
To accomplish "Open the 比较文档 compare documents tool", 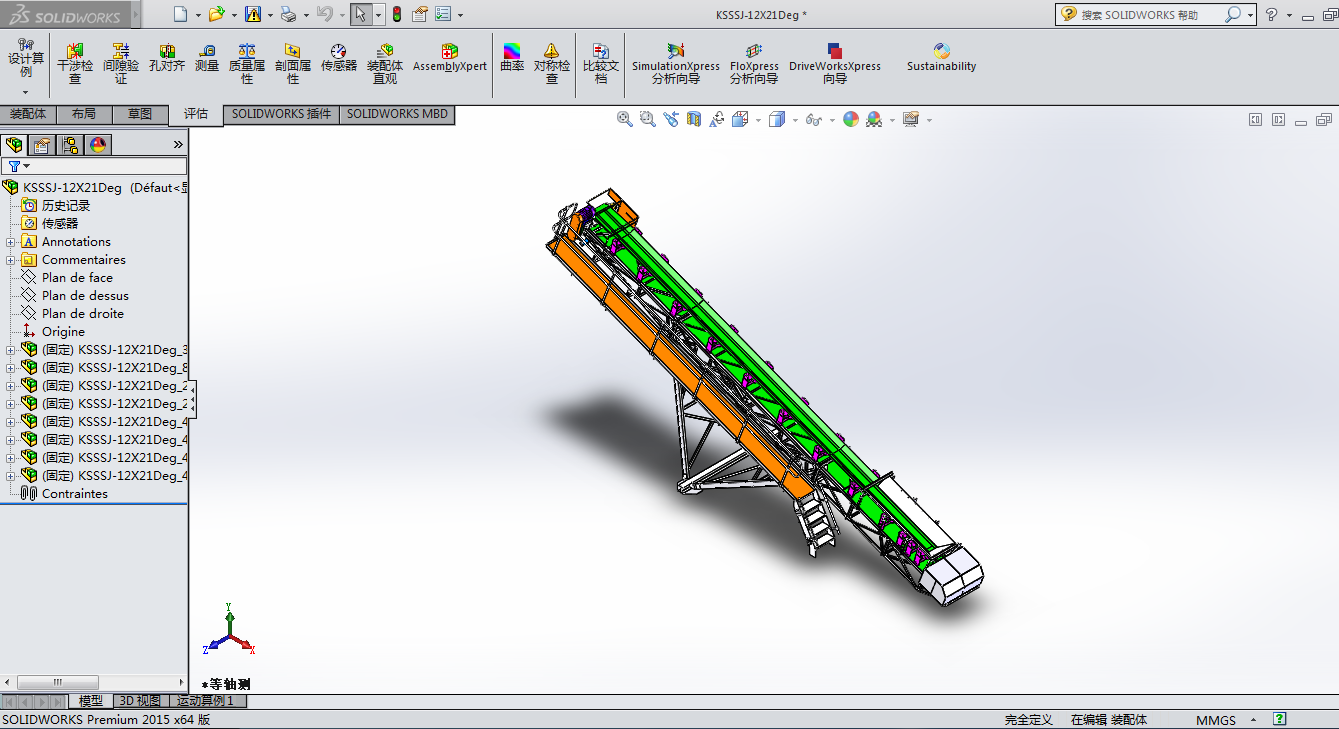I will point(601,63).
